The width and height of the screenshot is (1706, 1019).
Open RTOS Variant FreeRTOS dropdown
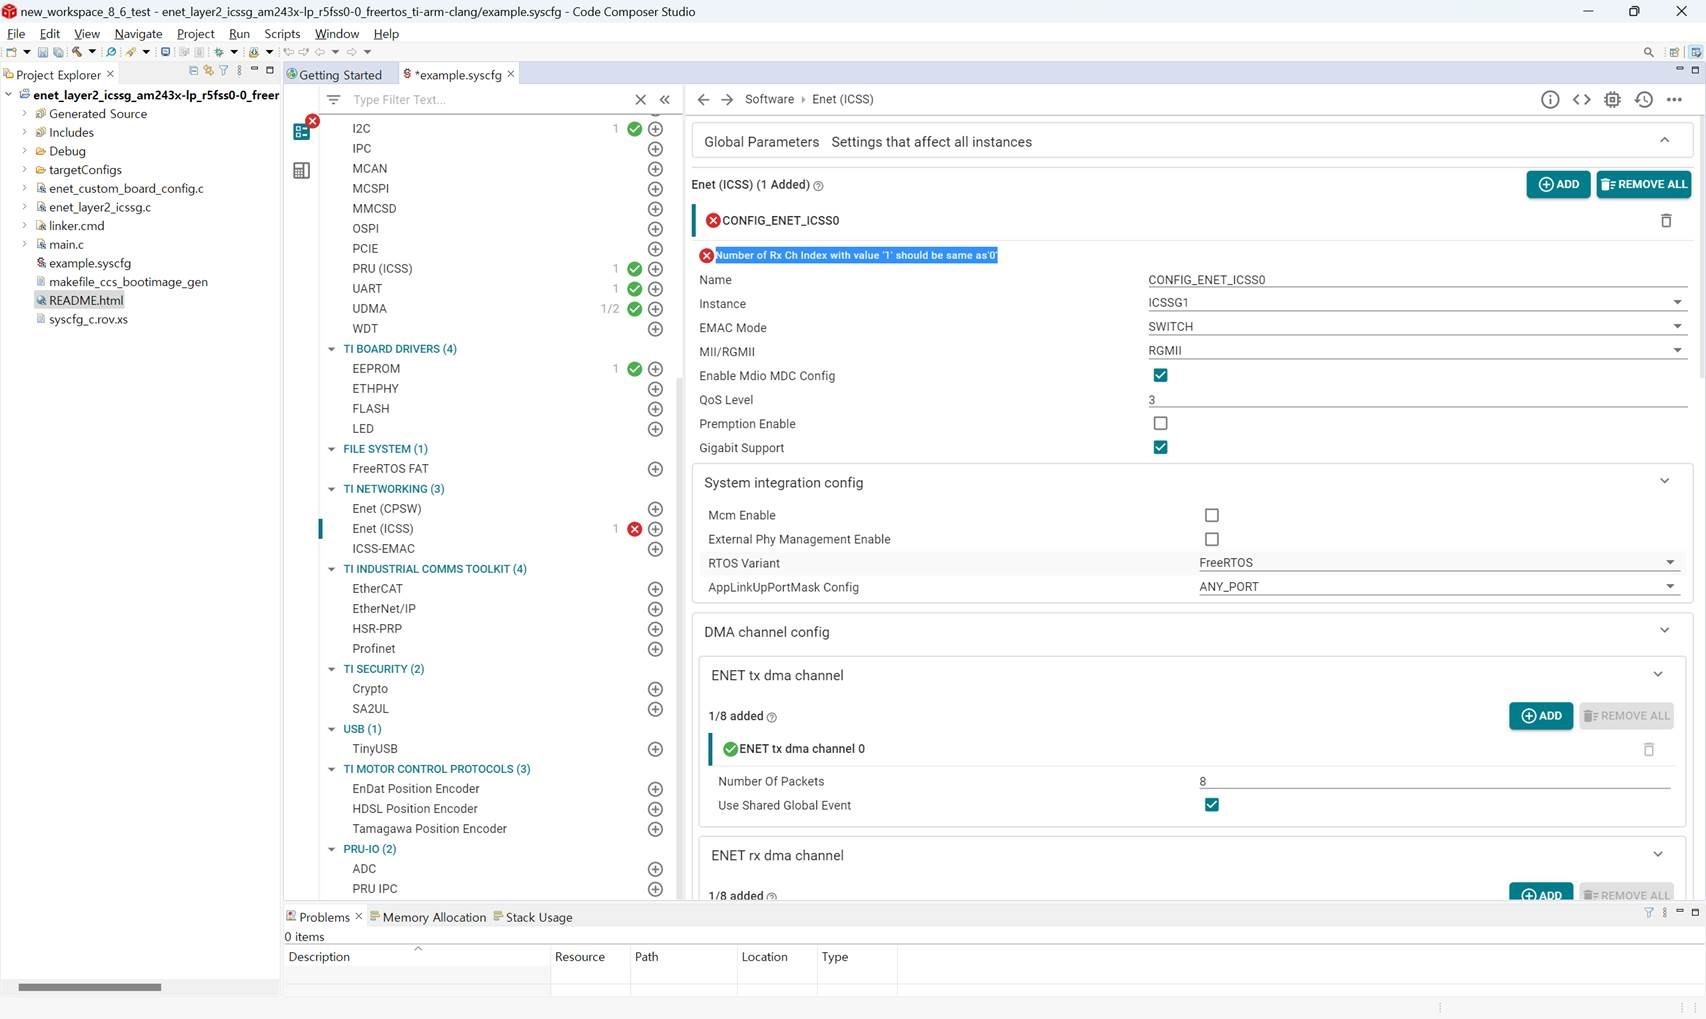1438,563
